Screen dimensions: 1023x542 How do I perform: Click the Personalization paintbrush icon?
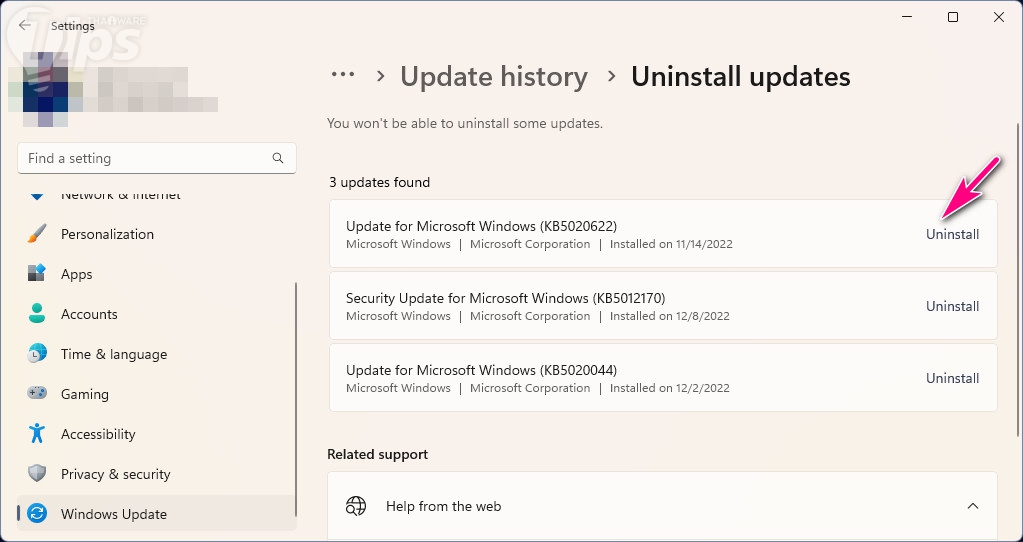37,234
